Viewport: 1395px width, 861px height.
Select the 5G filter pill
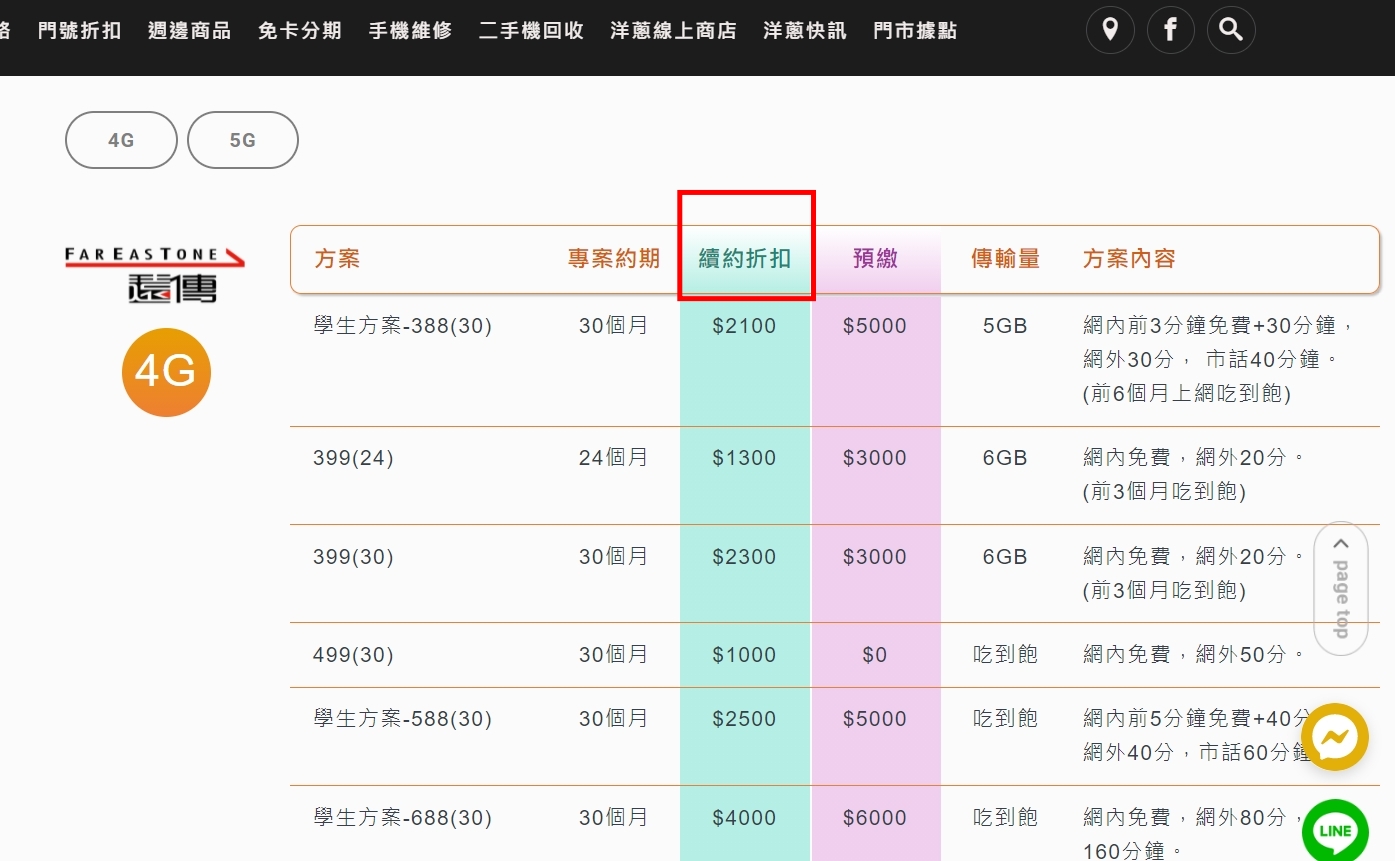click(x=243, y=140)
